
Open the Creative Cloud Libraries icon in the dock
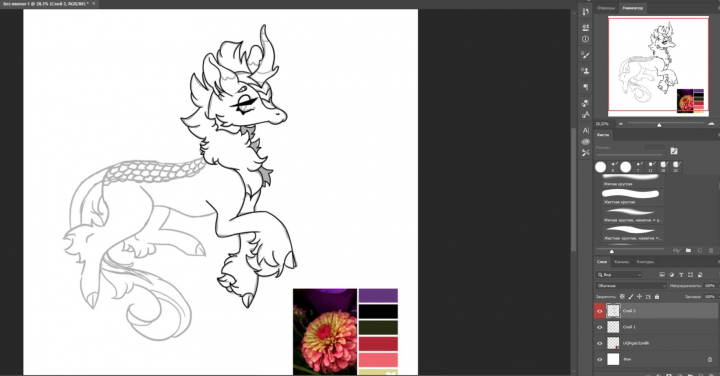[585, 142]
